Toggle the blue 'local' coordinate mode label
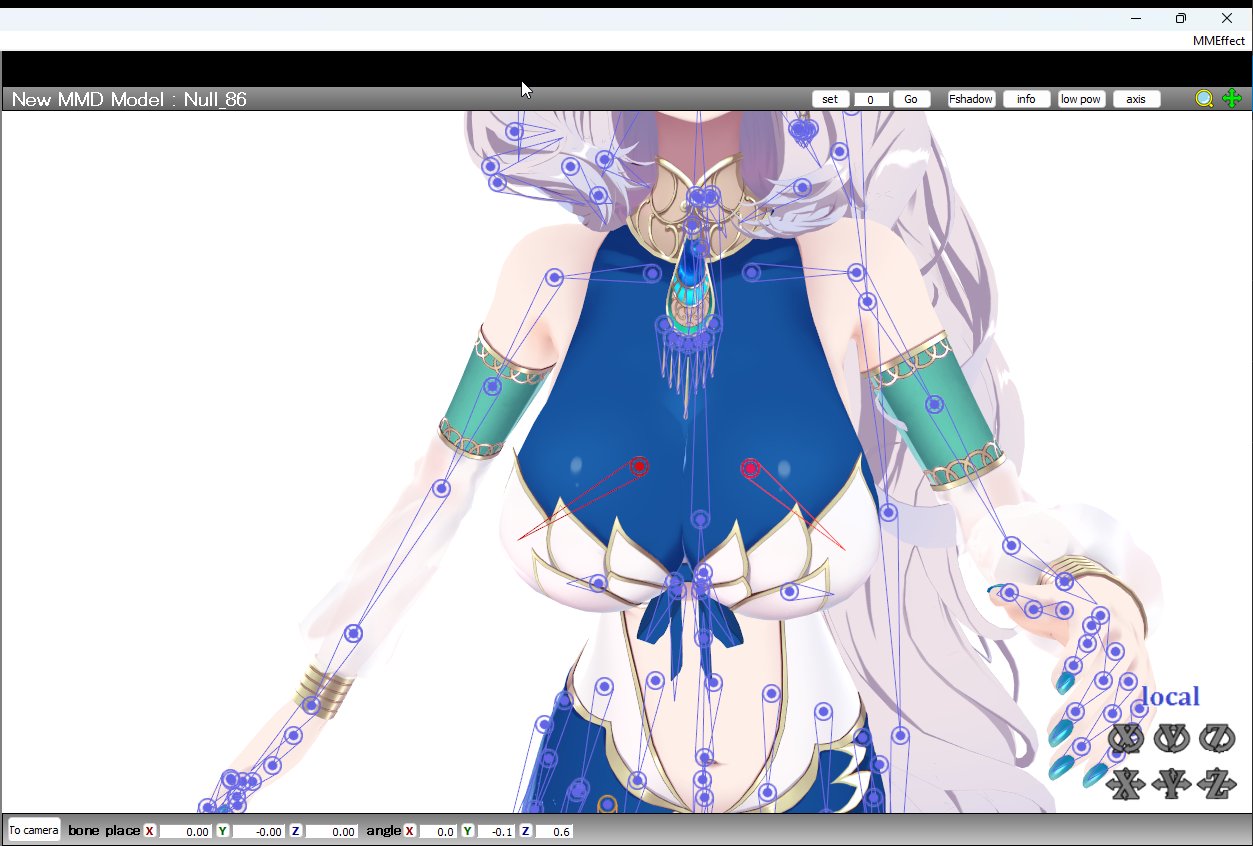The width and height of the screenshot is (1253, 846). pos(1170,697)
